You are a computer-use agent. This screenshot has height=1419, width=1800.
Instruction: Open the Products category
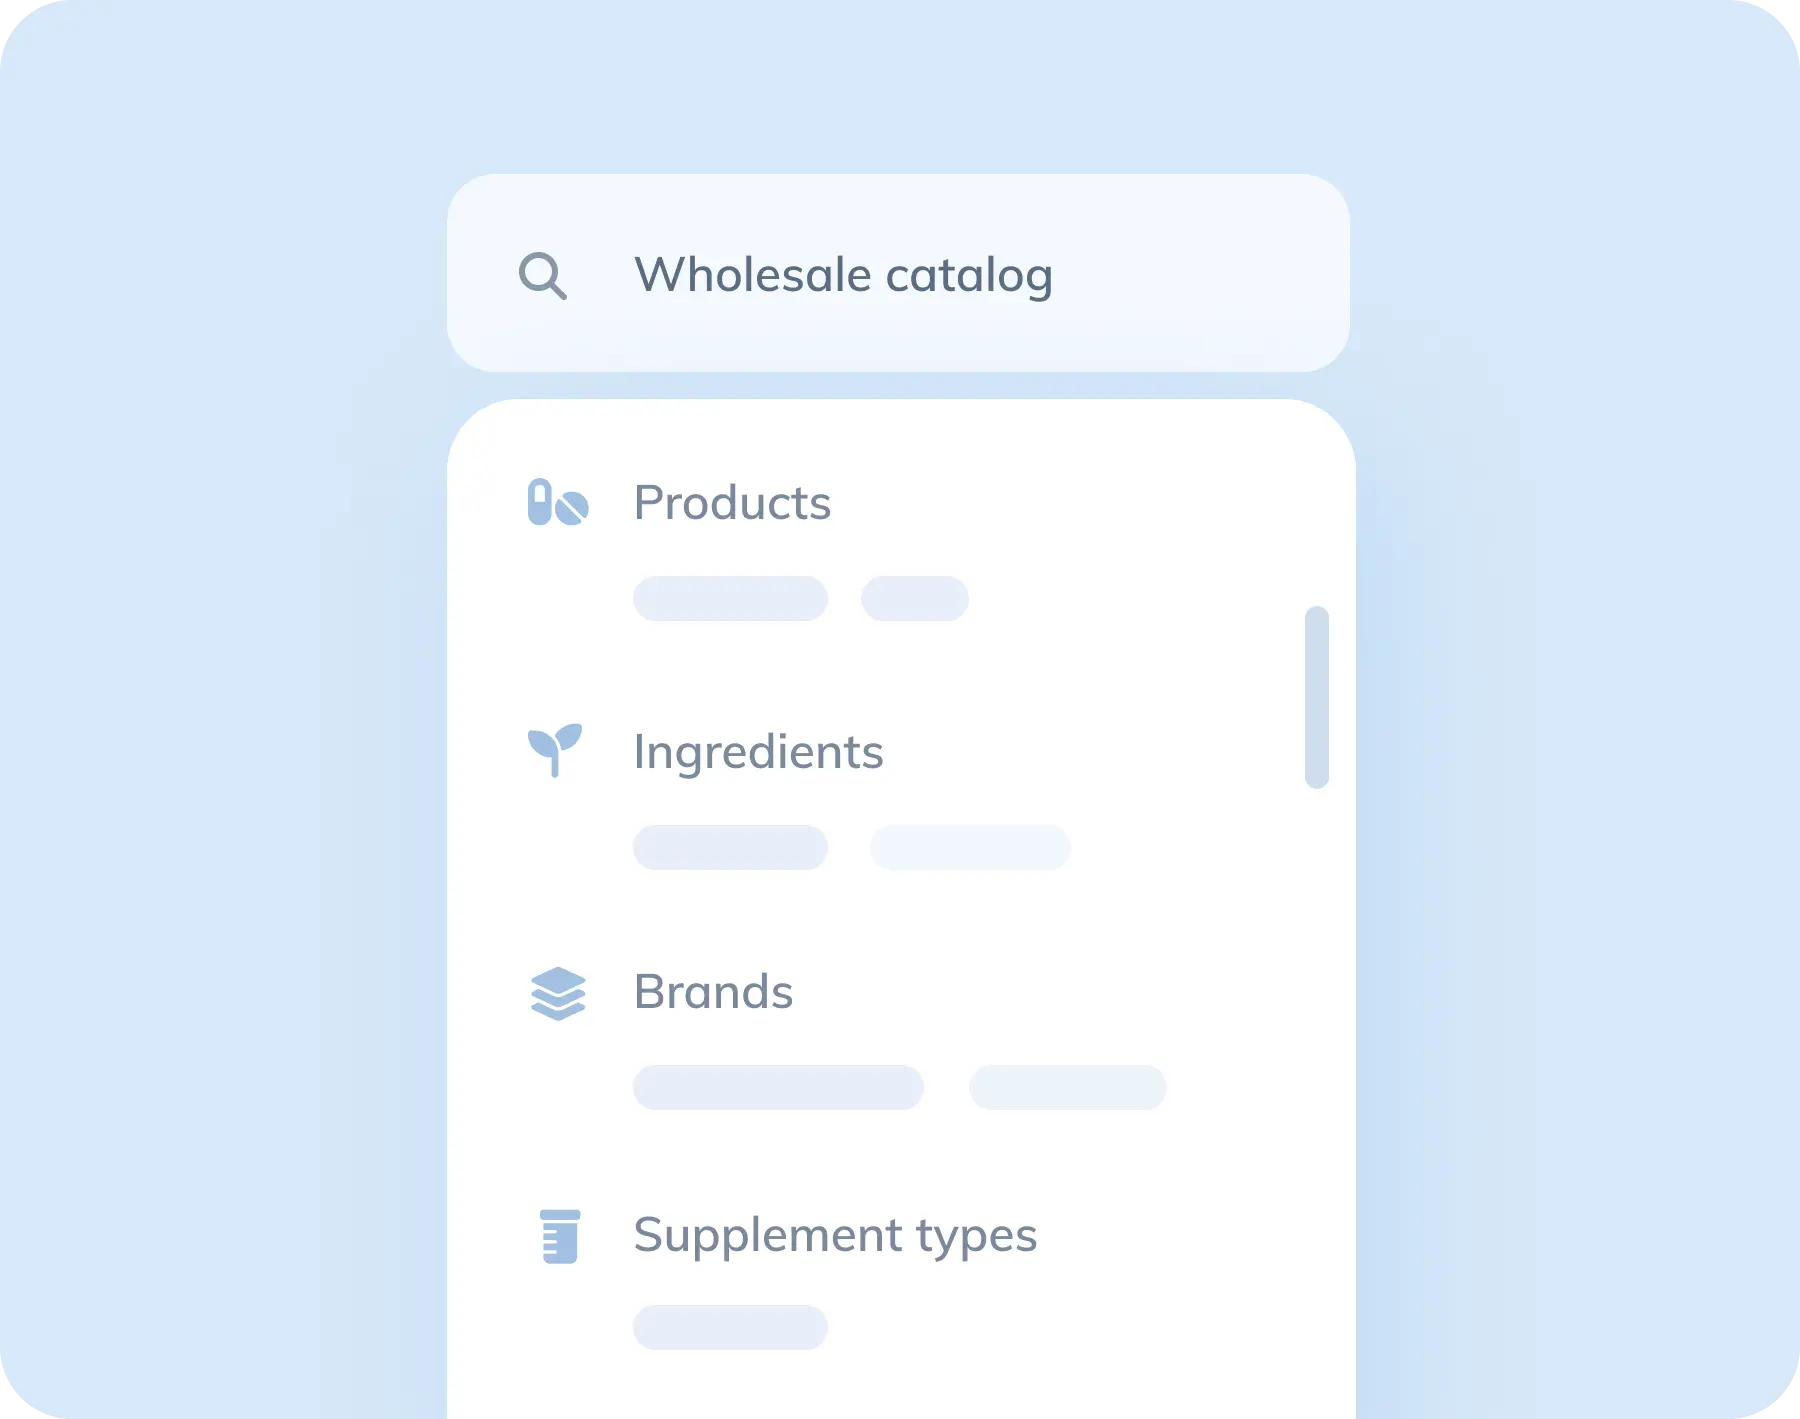tap(732, 503)
